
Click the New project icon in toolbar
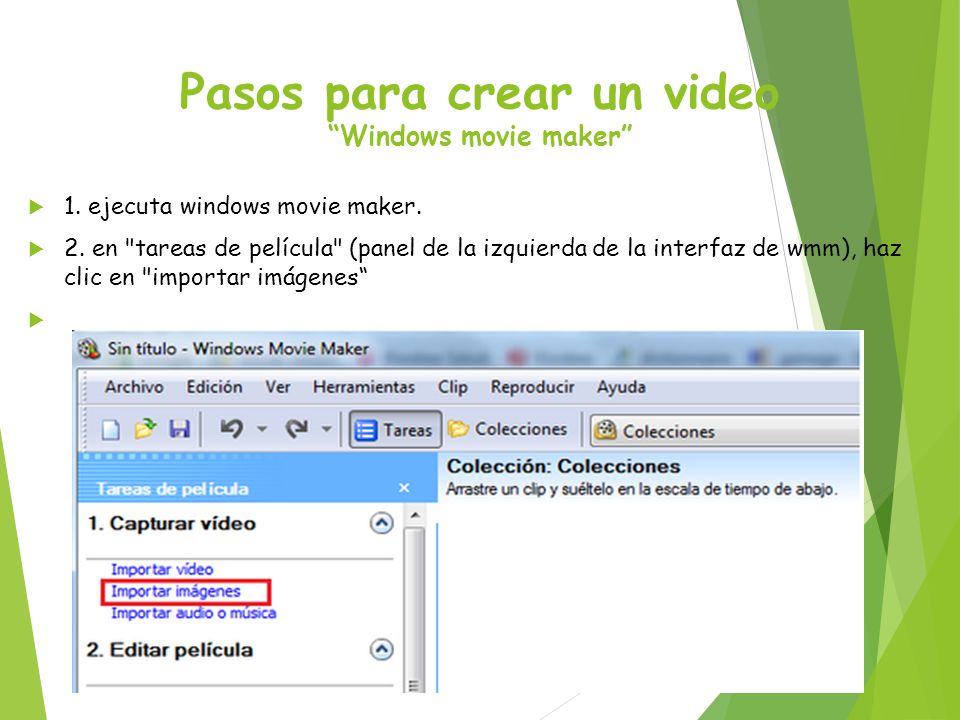(111, 429)
